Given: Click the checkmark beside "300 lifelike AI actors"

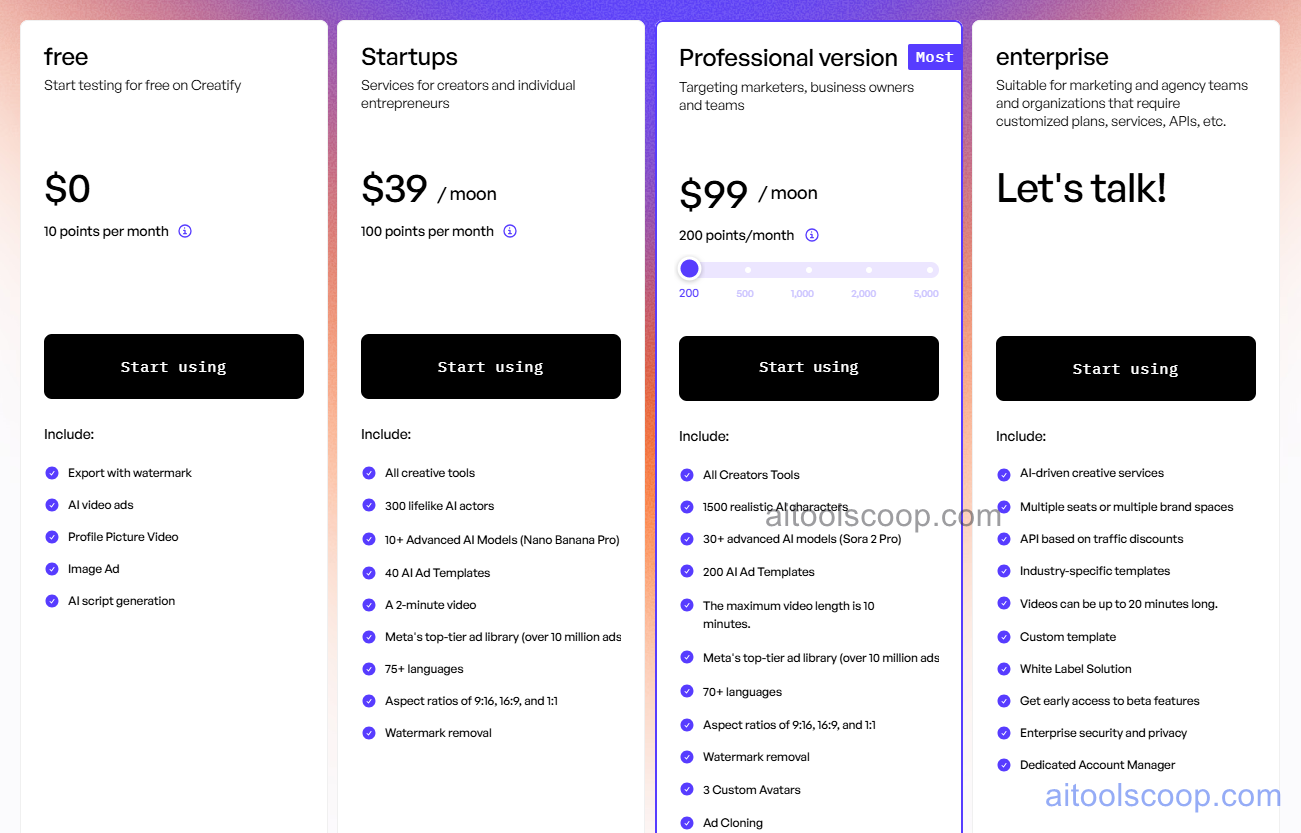Looking at the screenshot, I should click(369, 504).
